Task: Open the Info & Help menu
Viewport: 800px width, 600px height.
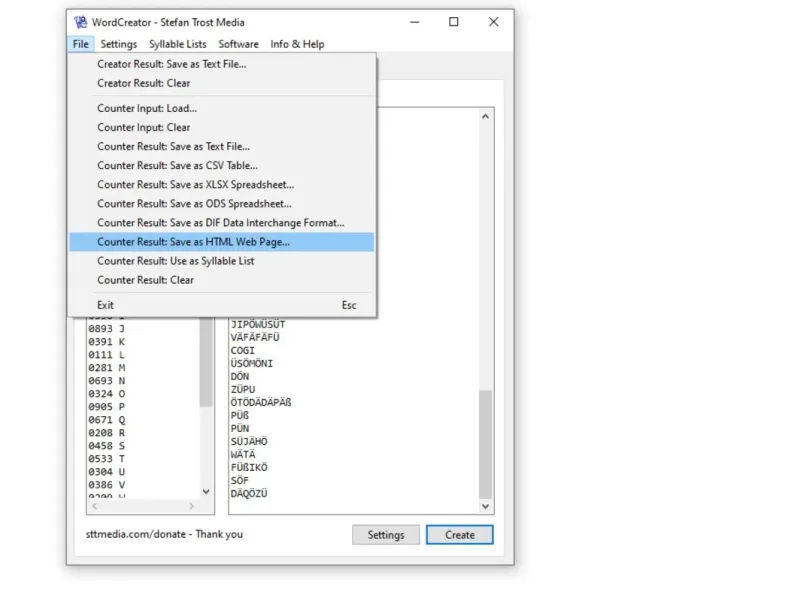Action: point(297,44)
